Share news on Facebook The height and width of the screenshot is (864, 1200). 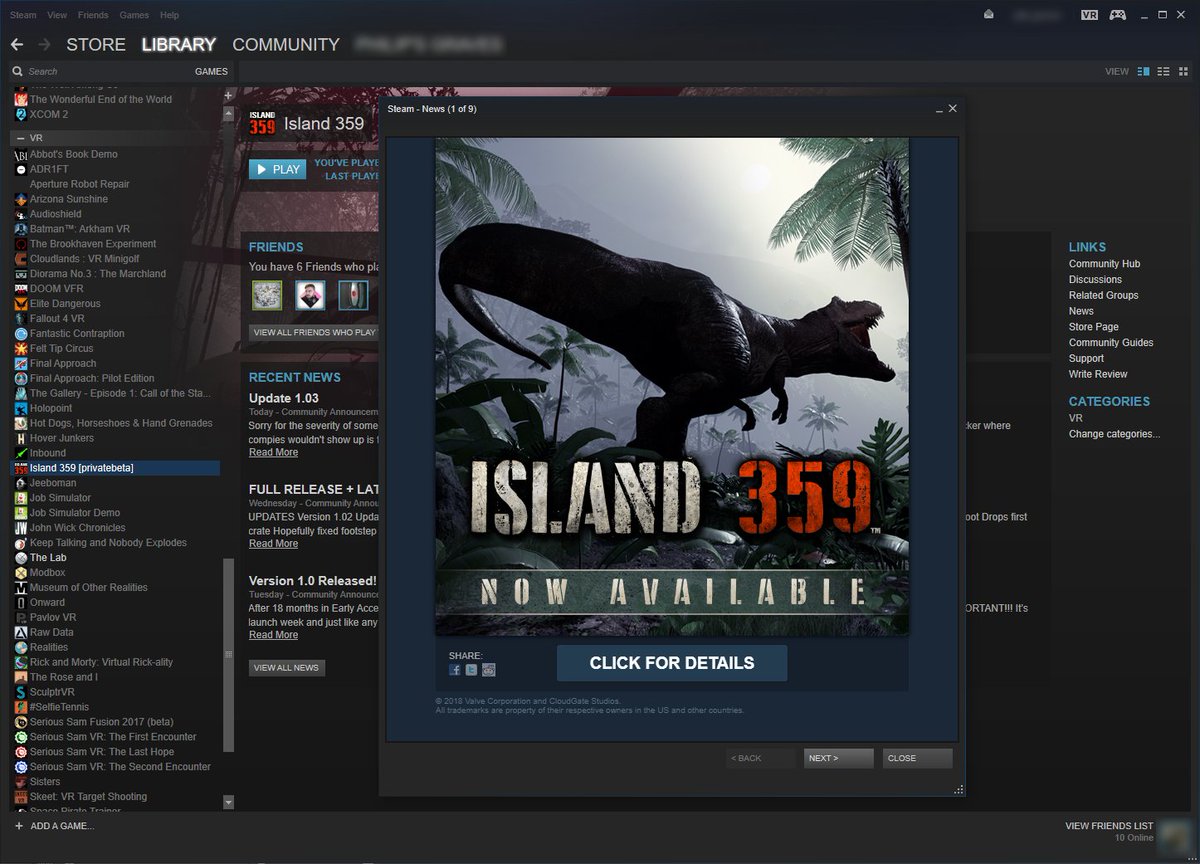(x=455, y=670)
